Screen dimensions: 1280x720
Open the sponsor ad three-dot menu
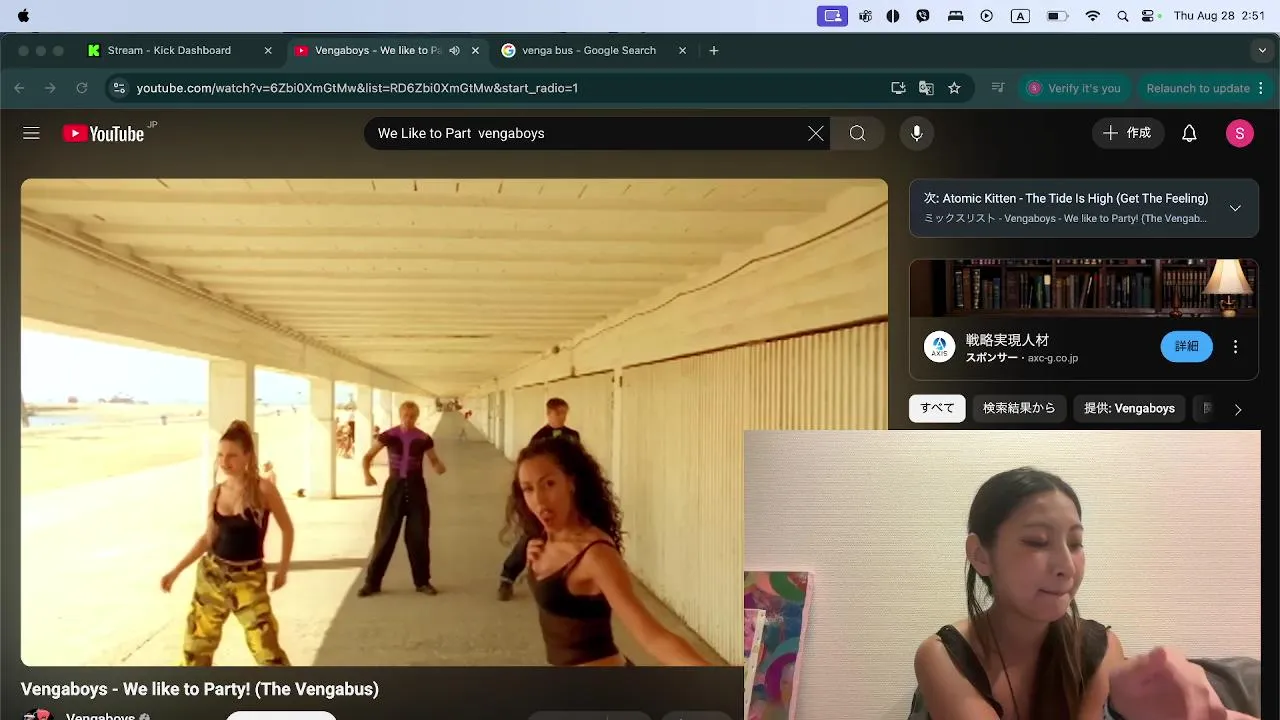[x=1235, y=346]
